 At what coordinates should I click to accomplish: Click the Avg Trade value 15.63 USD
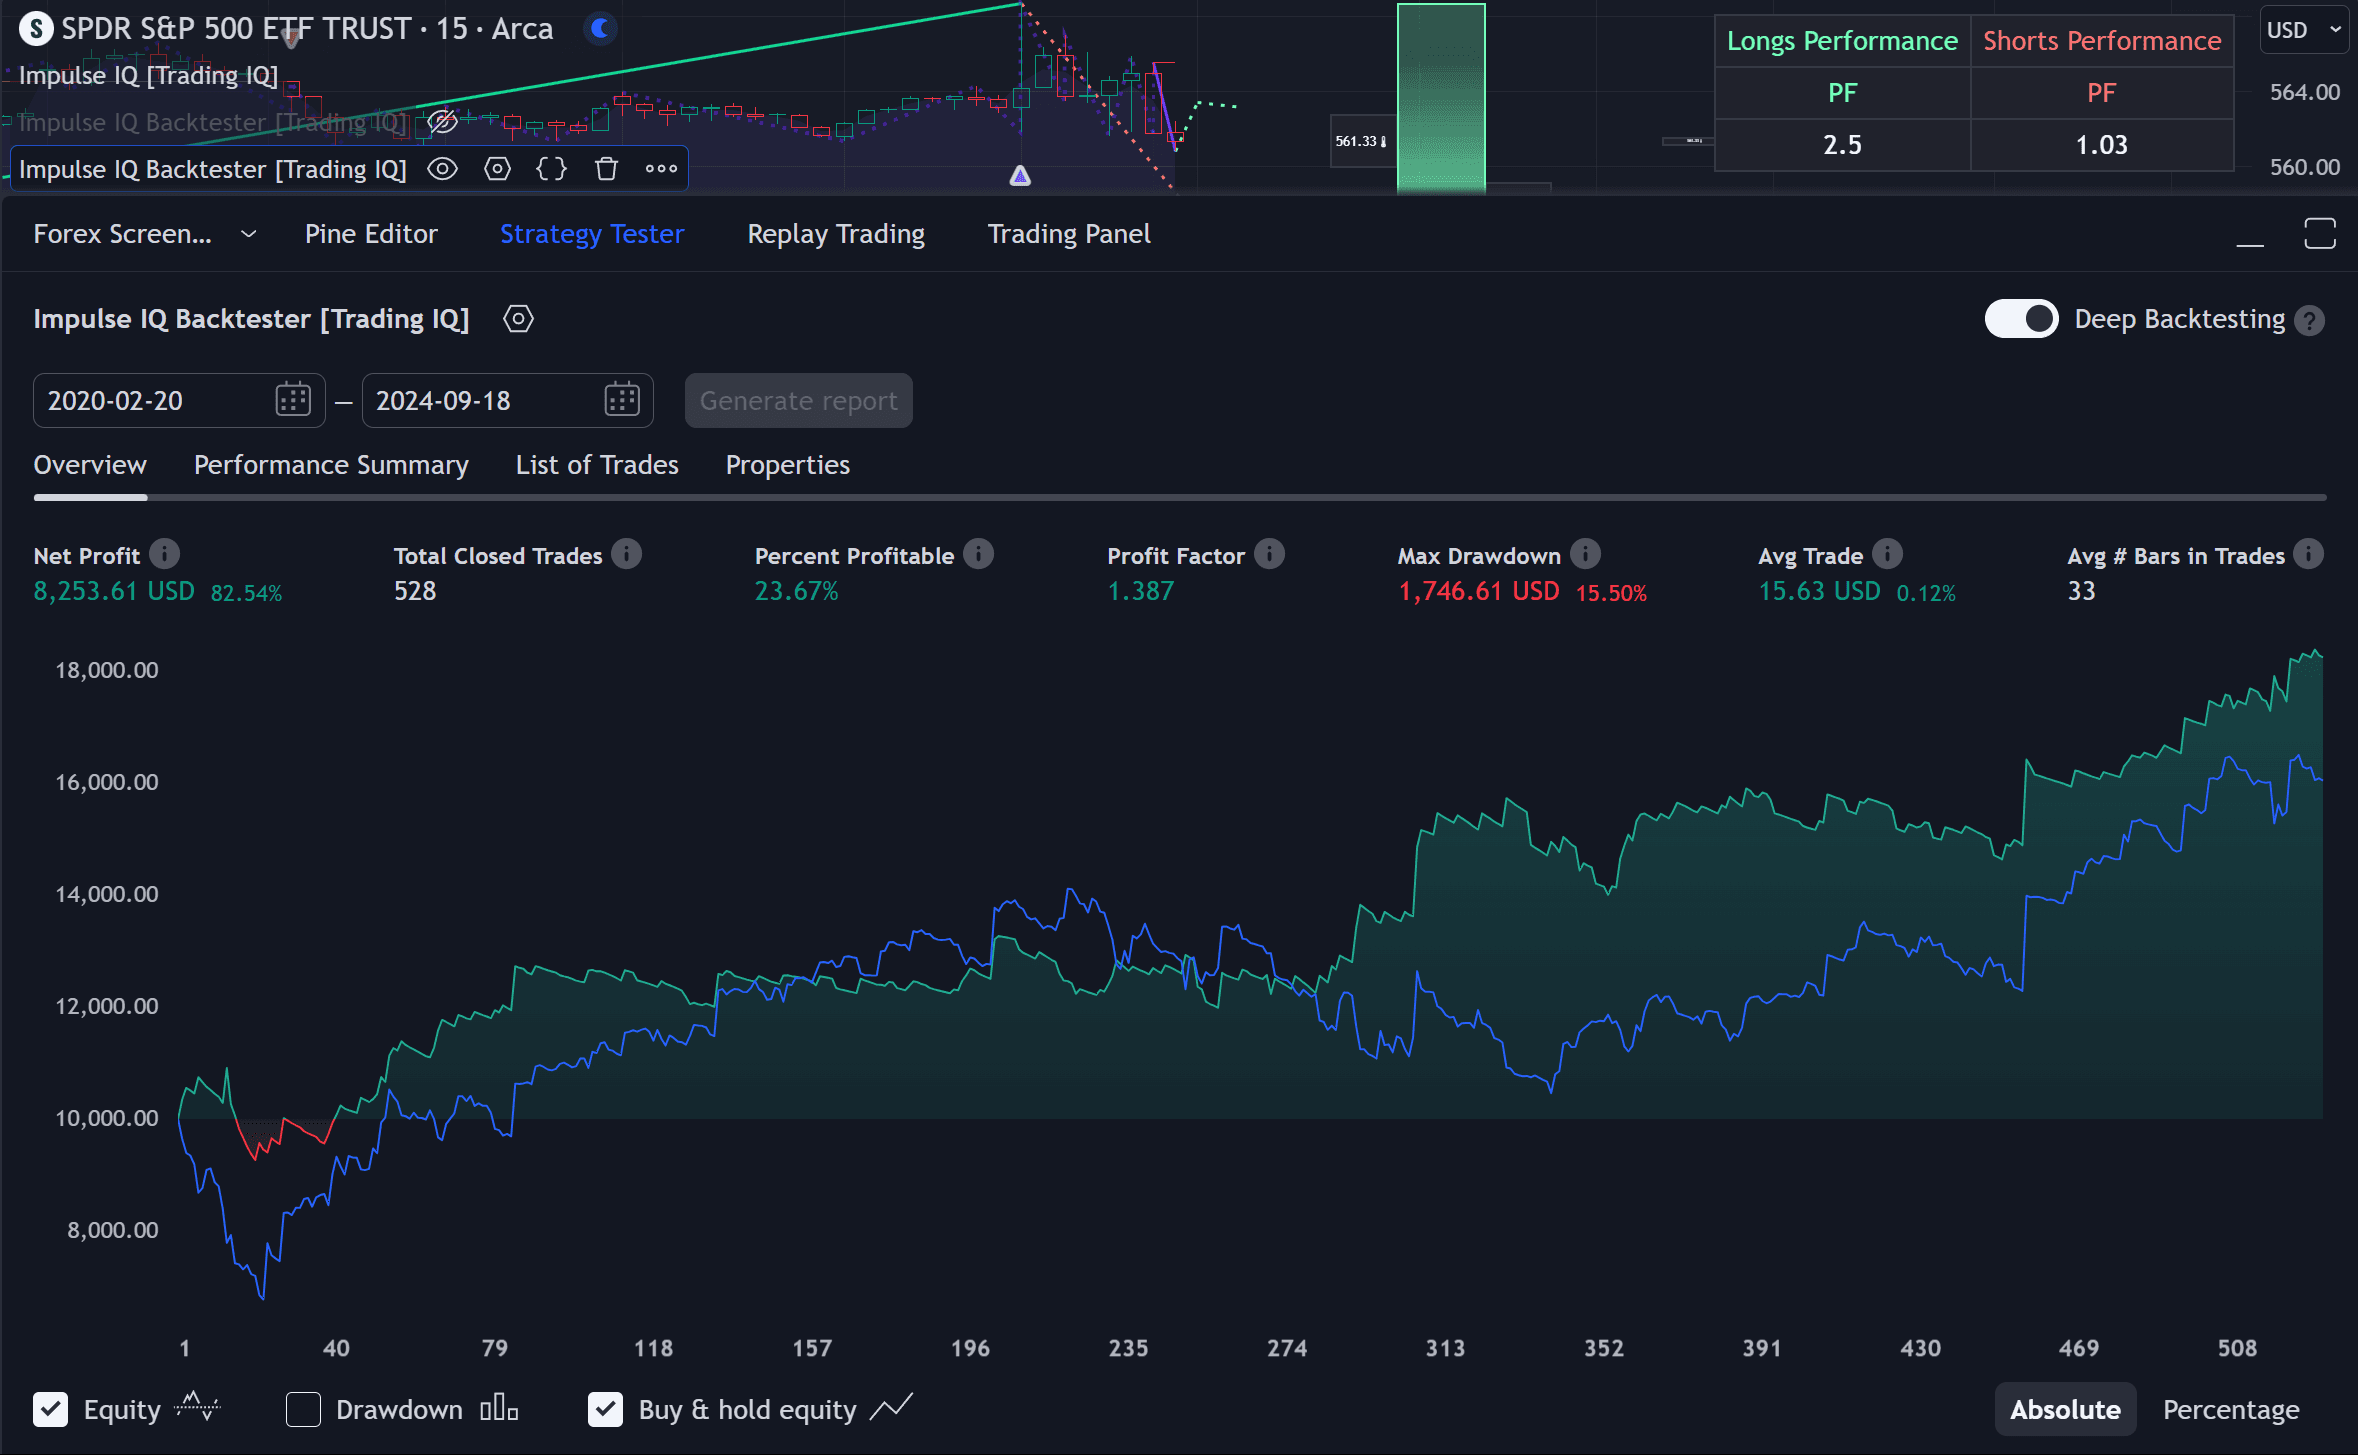point(1819,591)
